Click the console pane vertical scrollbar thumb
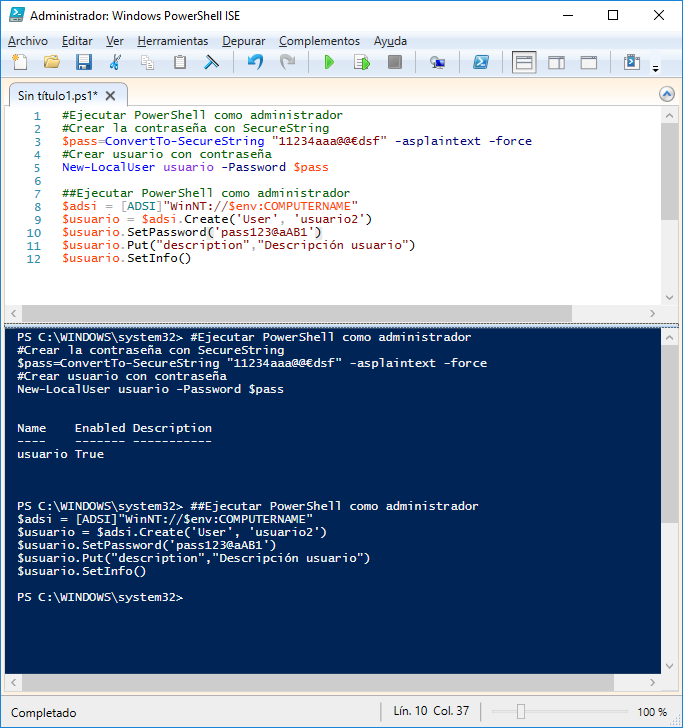 (669, 434)
